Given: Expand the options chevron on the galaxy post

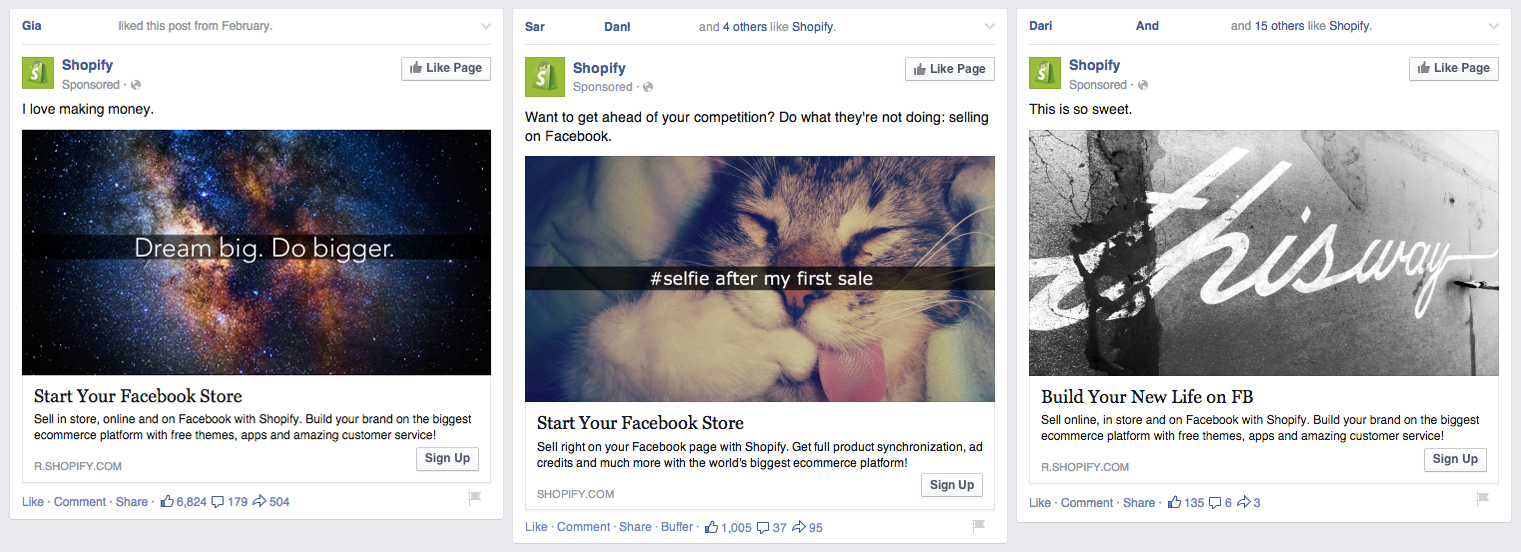Looking at the screenshot, I should click(x=486, y=26).
